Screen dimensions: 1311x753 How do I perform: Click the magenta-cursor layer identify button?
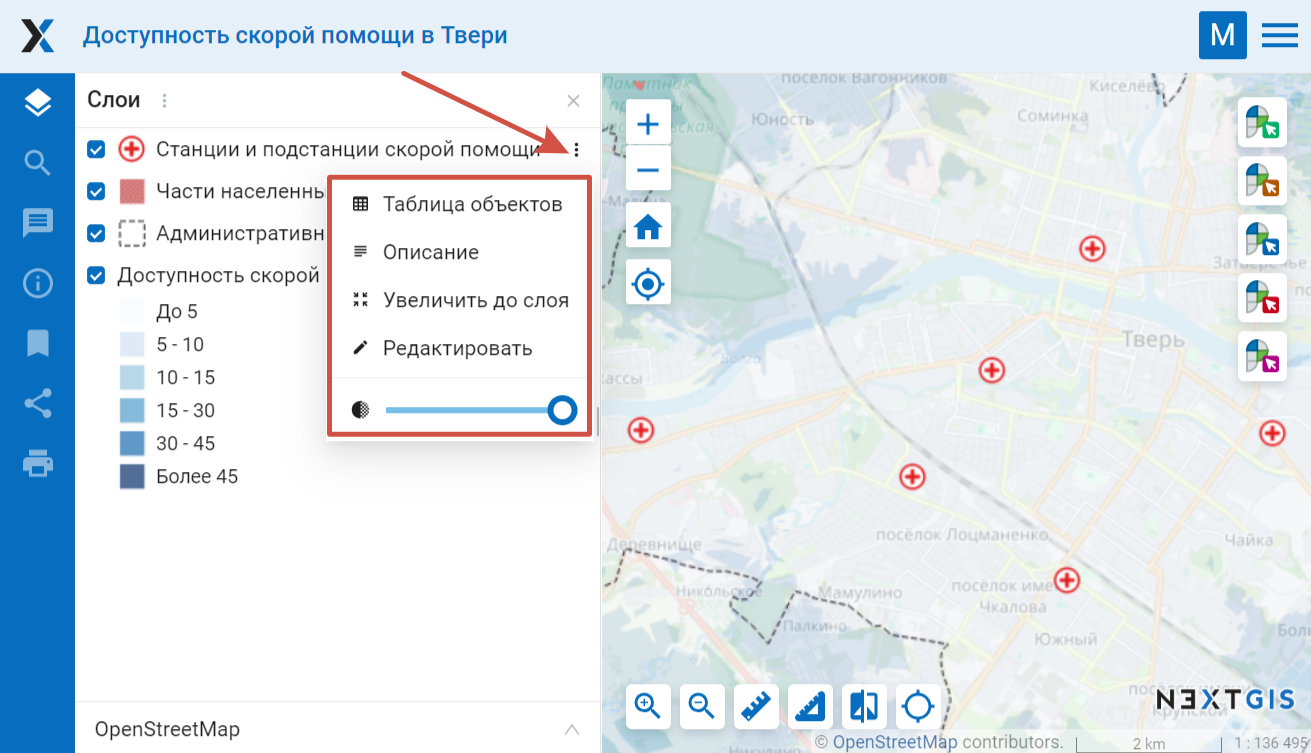[1260, 357]
